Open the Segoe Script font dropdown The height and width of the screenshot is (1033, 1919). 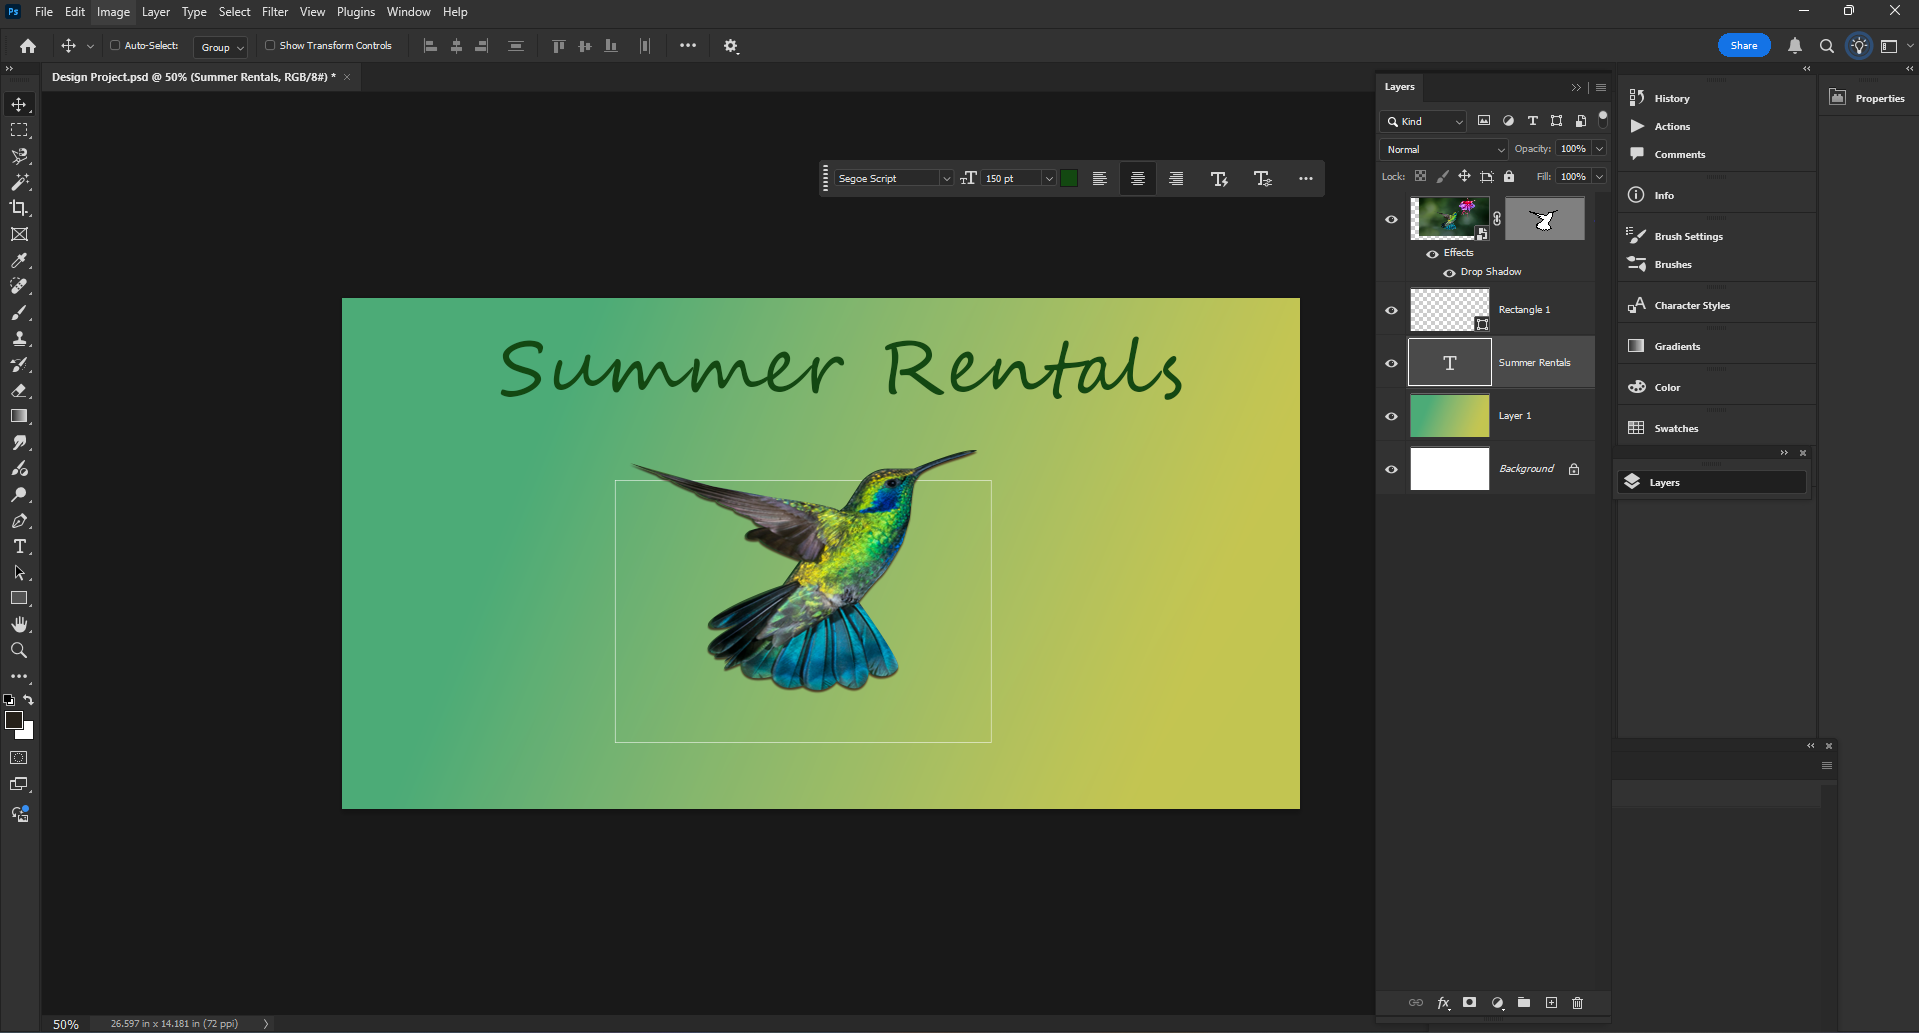point(893,179)
